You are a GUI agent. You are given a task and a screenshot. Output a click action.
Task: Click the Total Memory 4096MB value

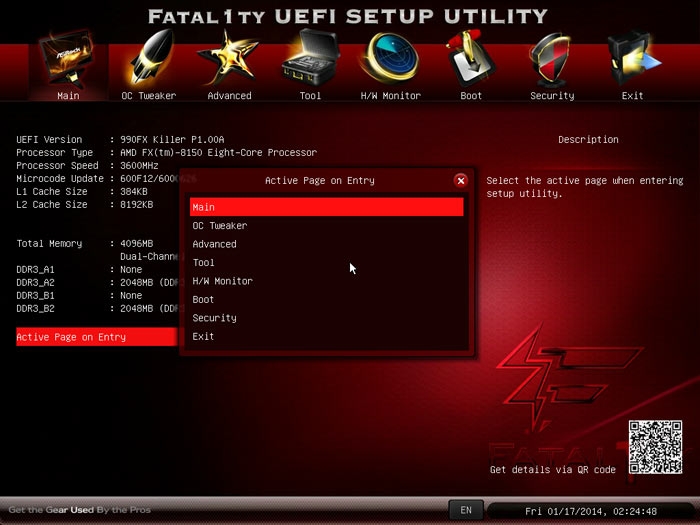click(x=137, y=244)
